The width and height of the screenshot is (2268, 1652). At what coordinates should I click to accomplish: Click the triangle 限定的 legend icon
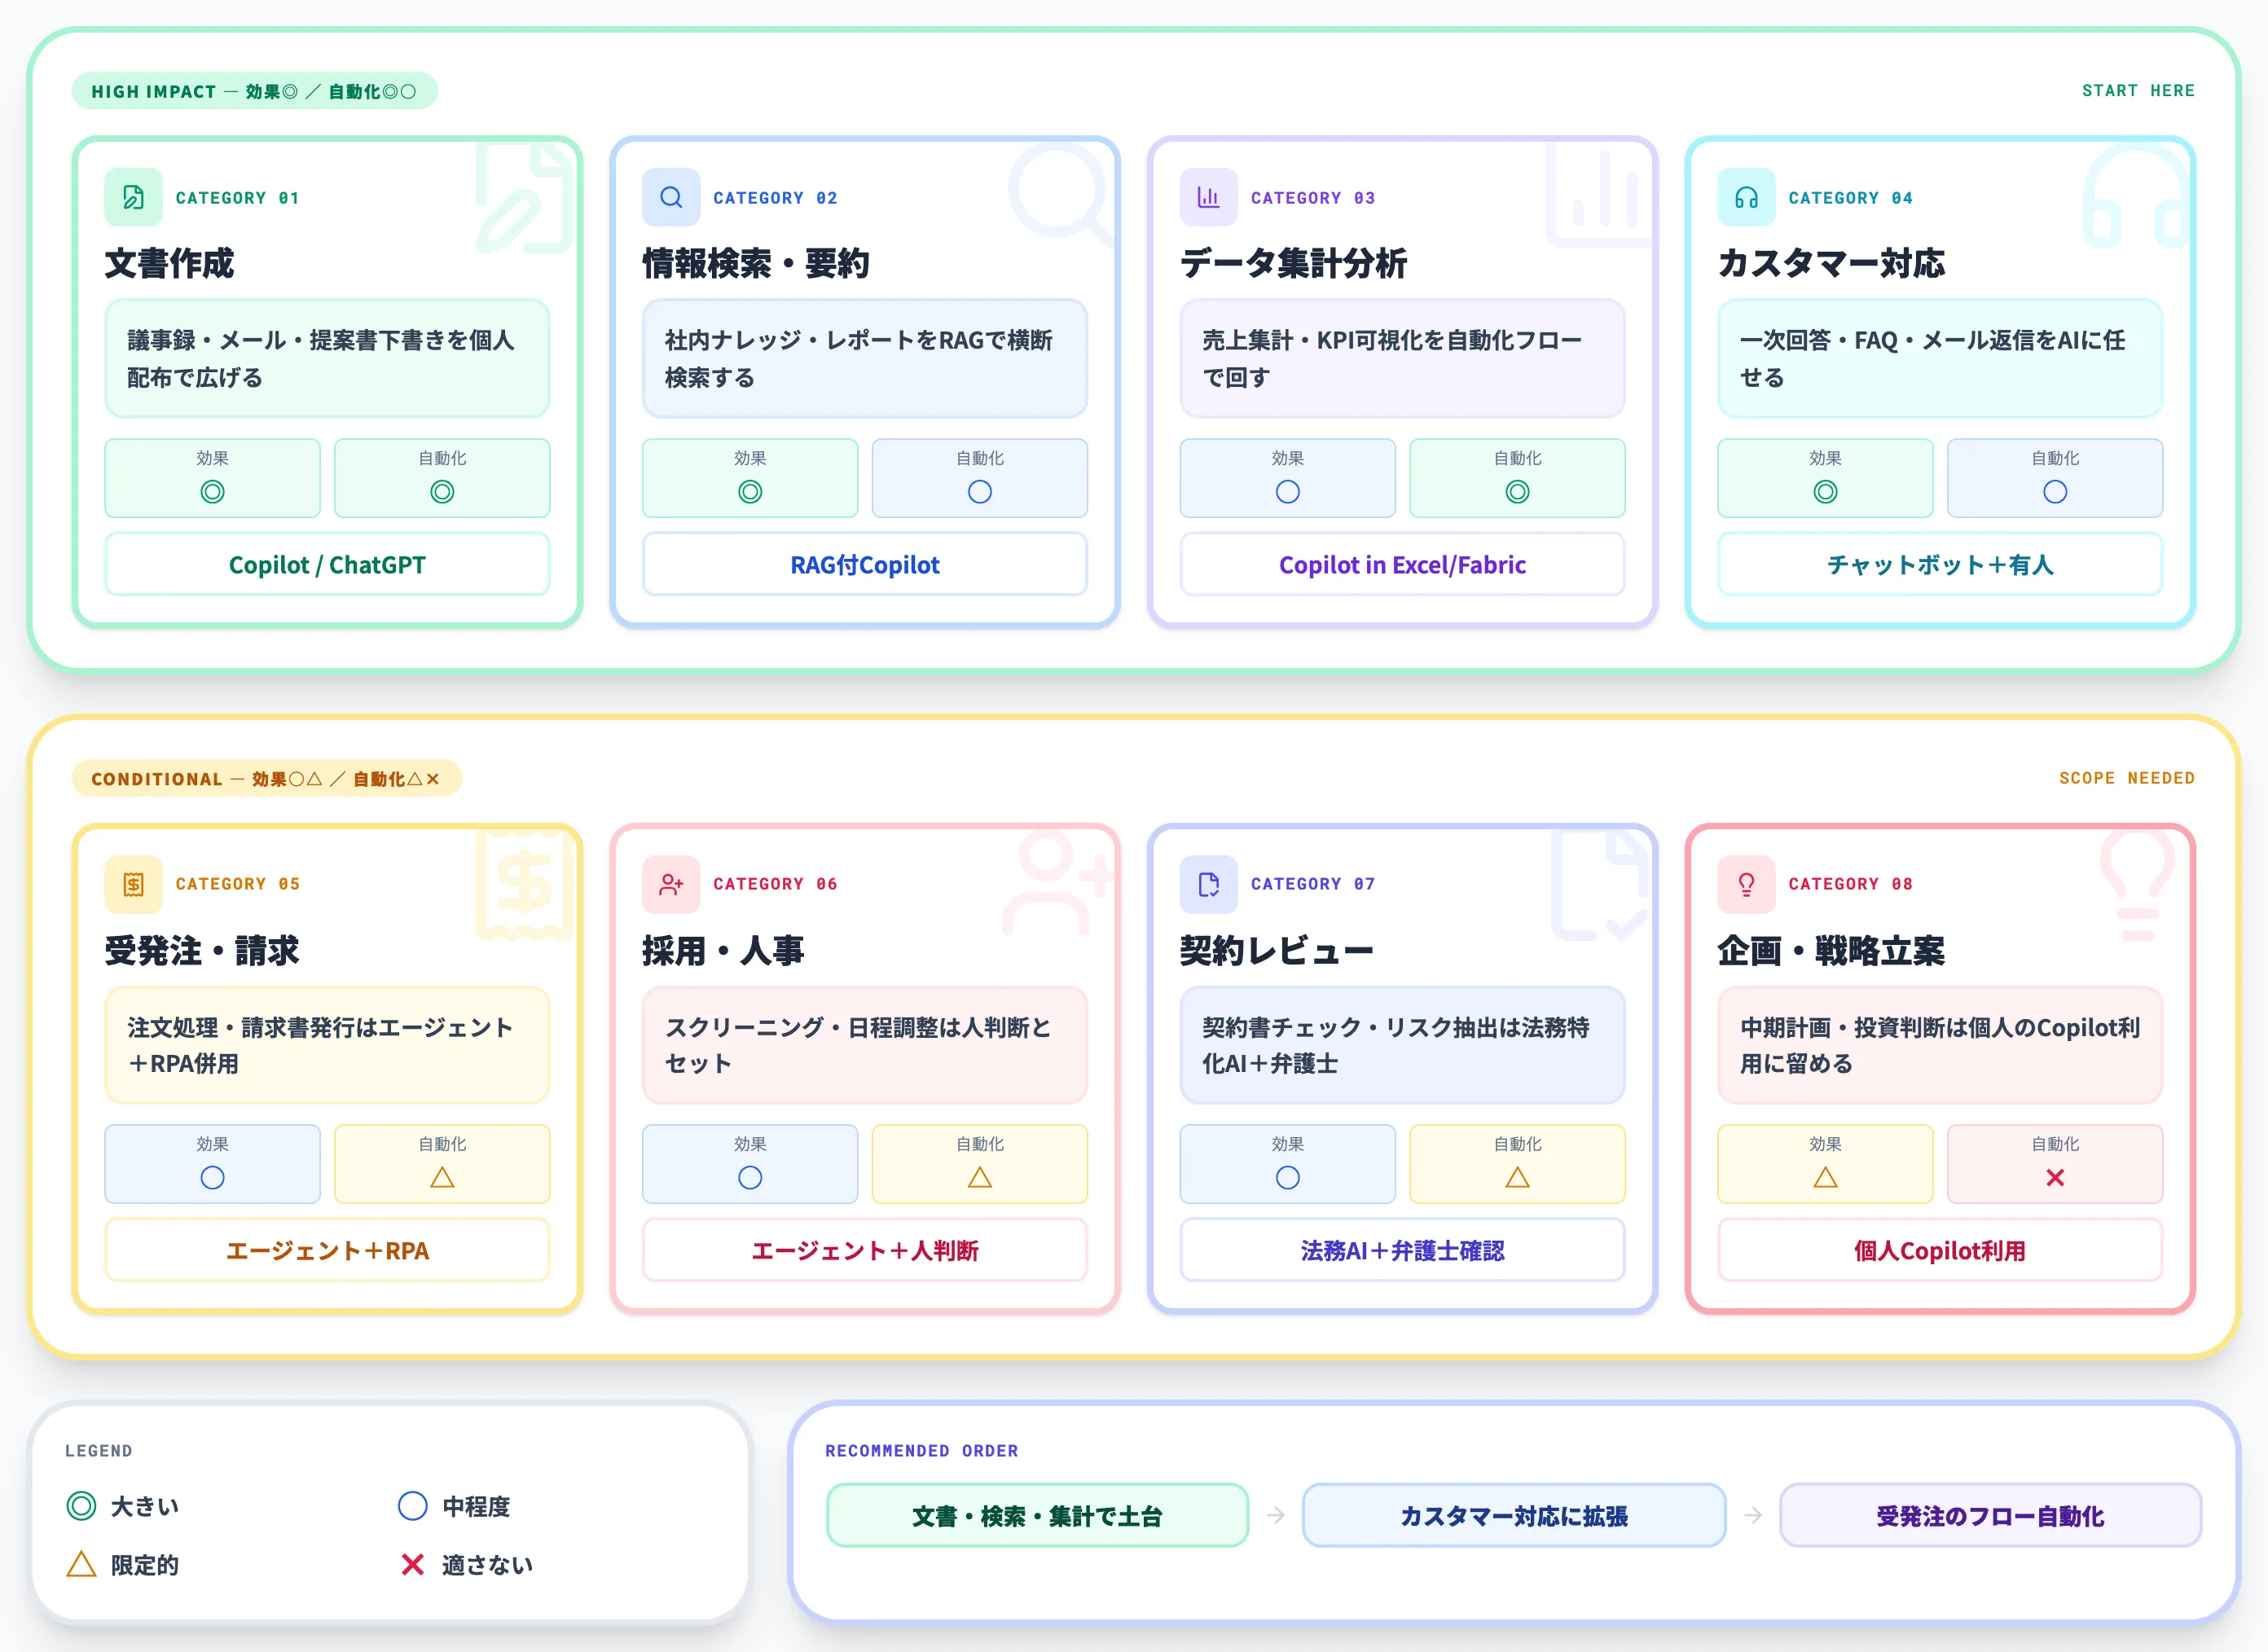[81, 1564]
